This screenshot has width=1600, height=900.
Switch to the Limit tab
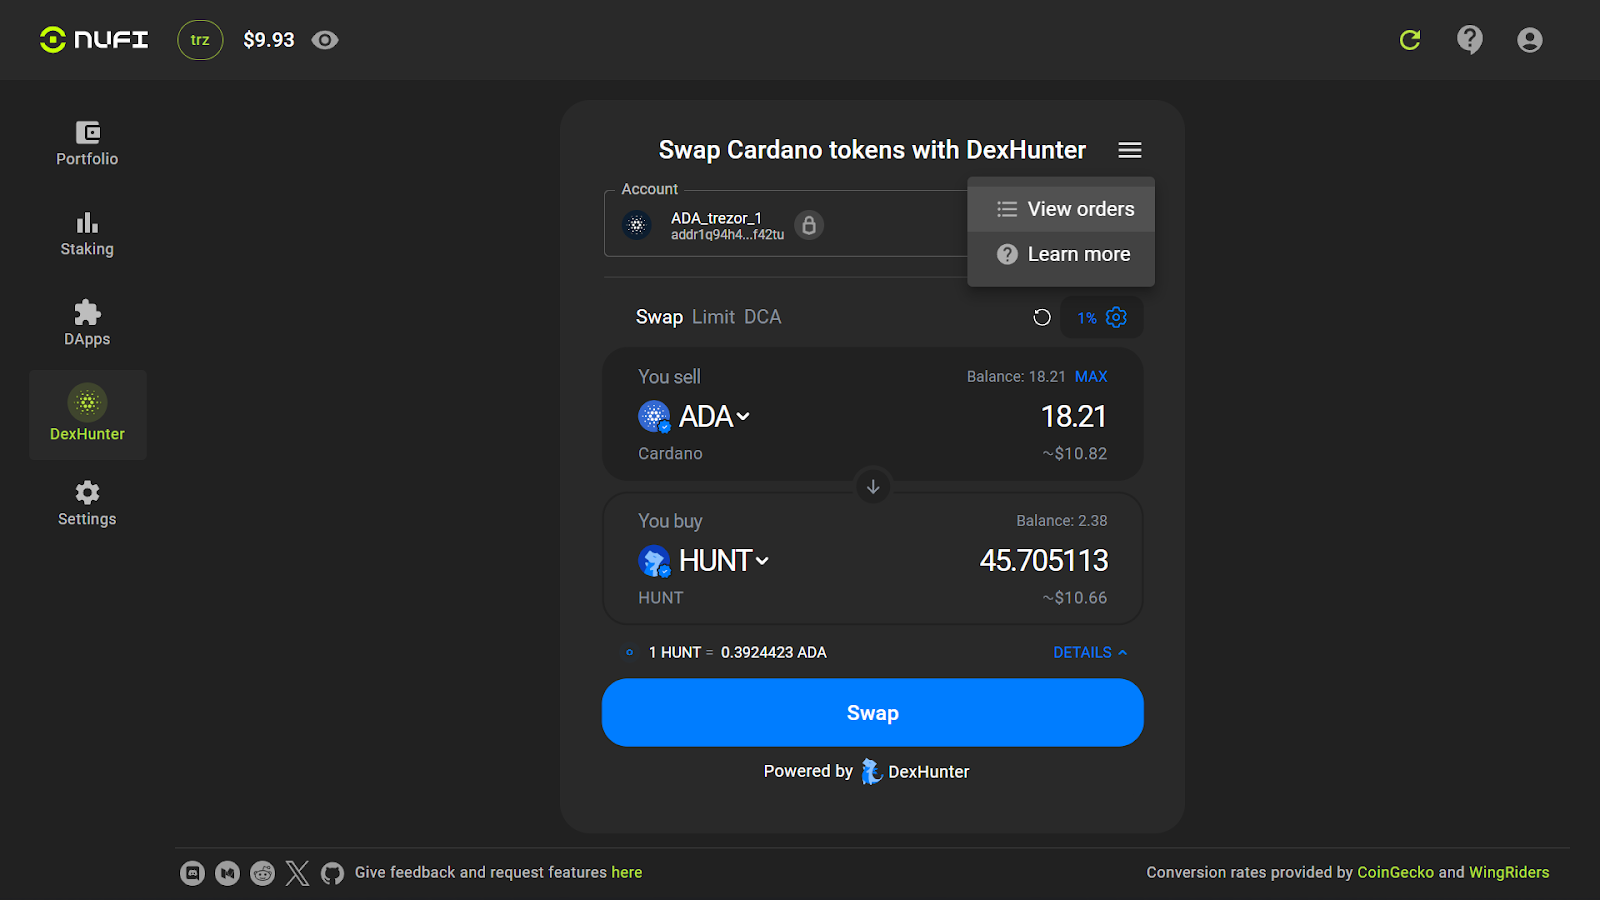pos(713,317)
